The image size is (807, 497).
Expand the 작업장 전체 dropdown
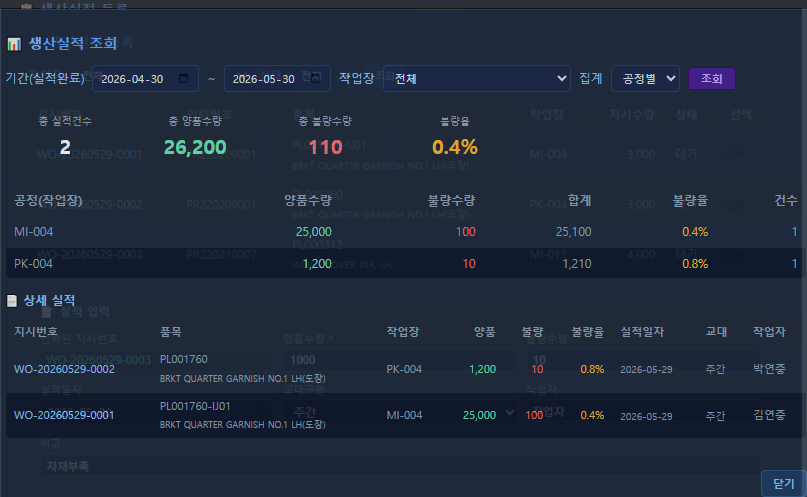pos(477,79)
